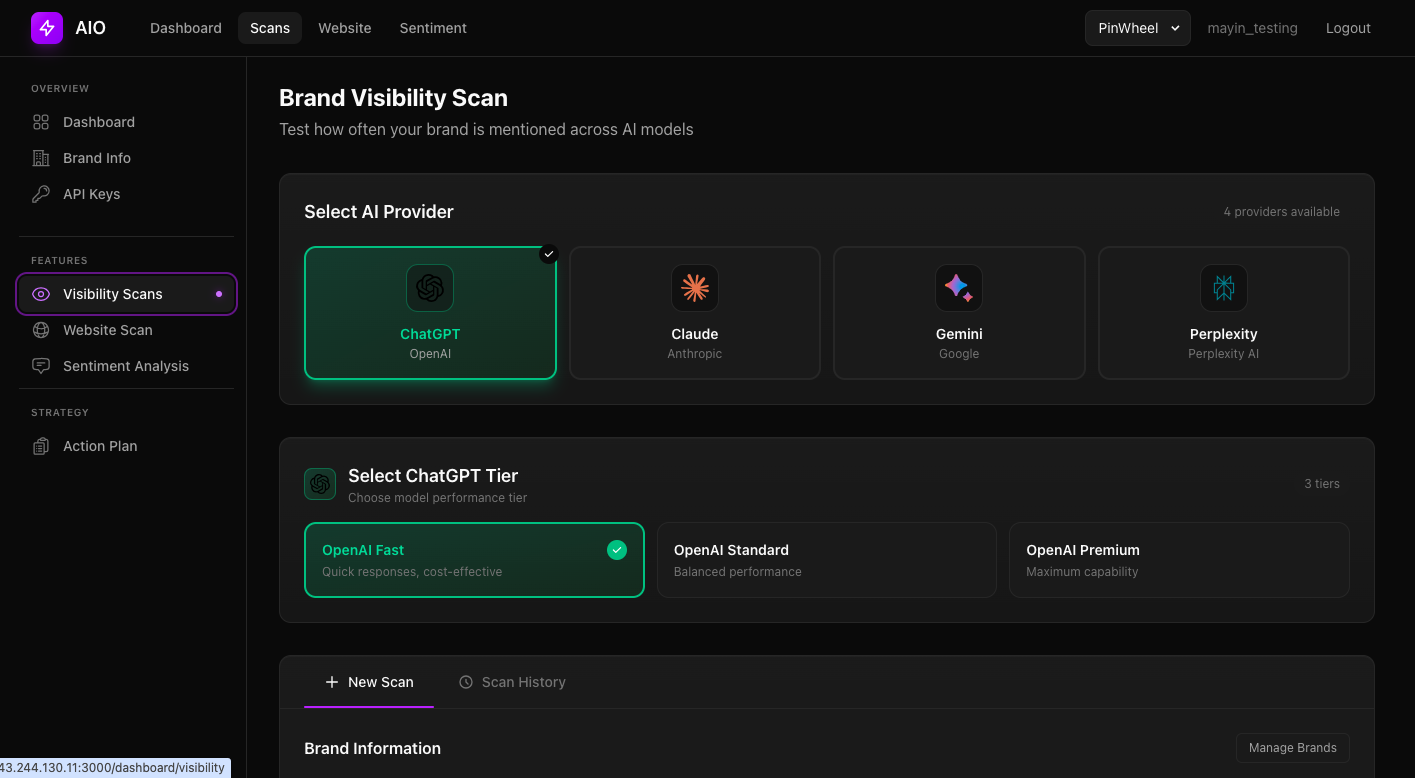Click the Manage Brands button
This screenshot has height=778, width=1415.
(x=1292, y=747)
